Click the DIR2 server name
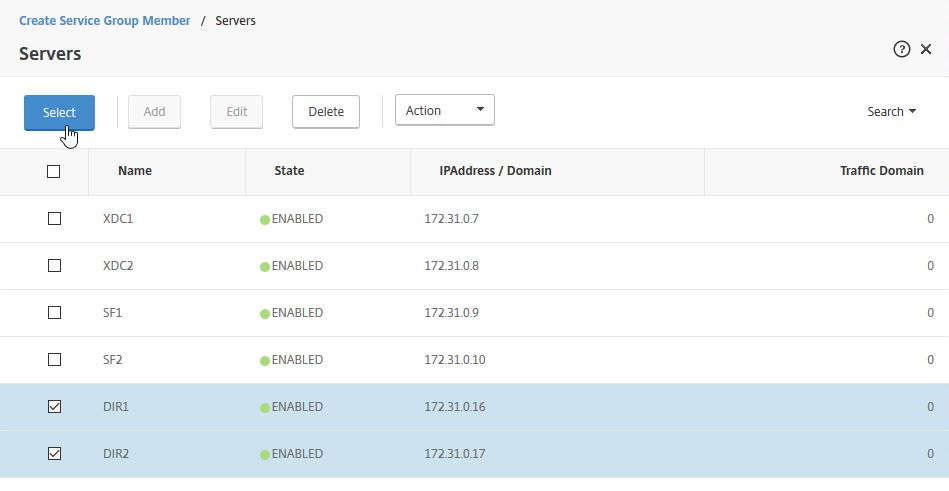 tap(116, 453)
